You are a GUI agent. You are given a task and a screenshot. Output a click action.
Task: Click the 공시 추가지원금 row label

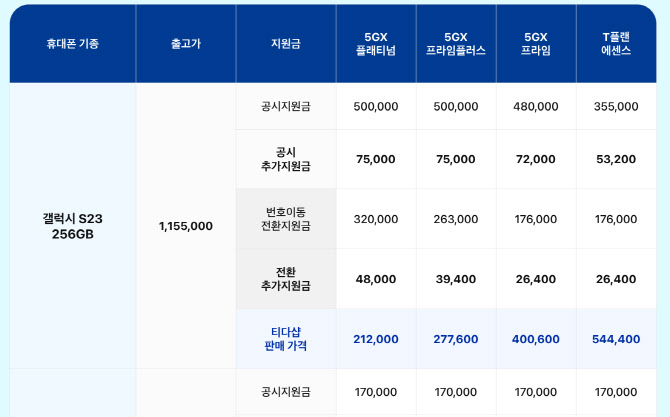(286, 159)
